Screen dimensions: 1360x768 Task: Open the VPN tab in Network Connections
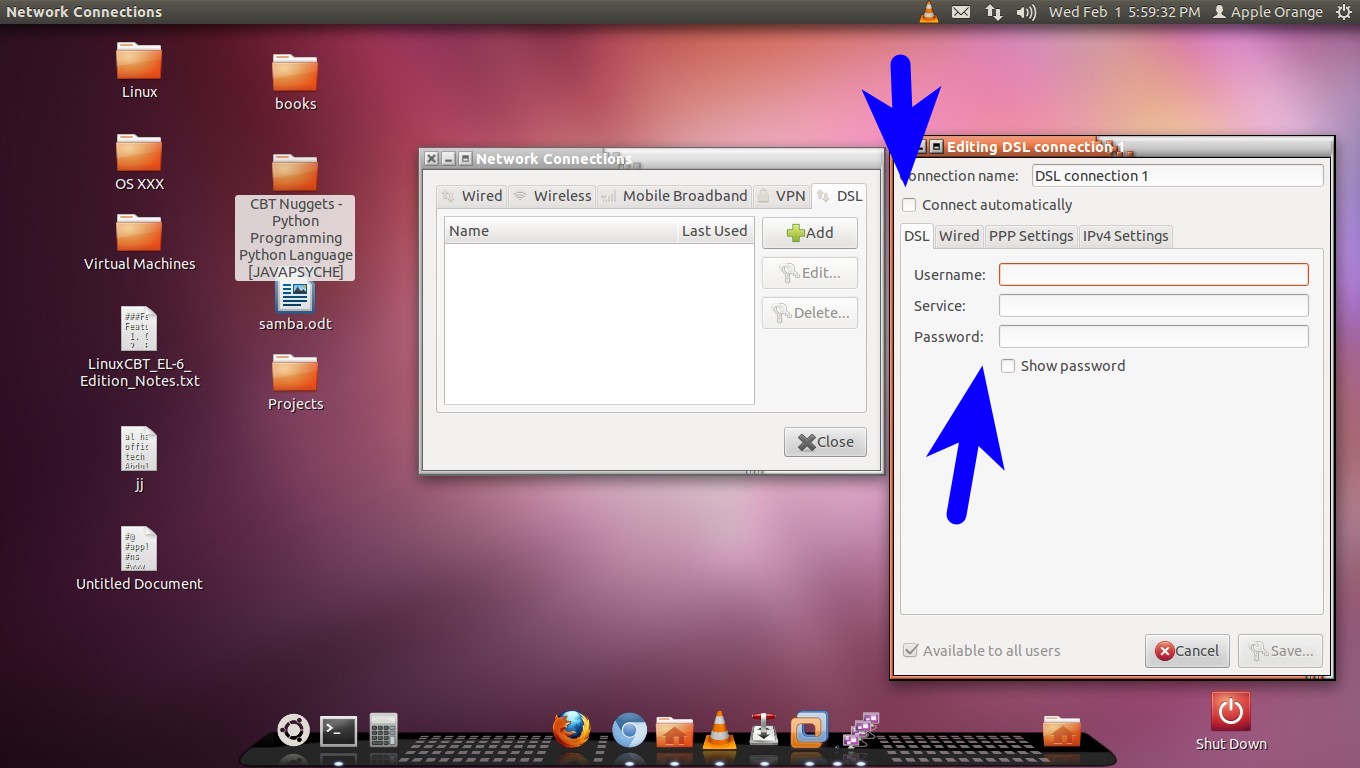coord(780,196)
